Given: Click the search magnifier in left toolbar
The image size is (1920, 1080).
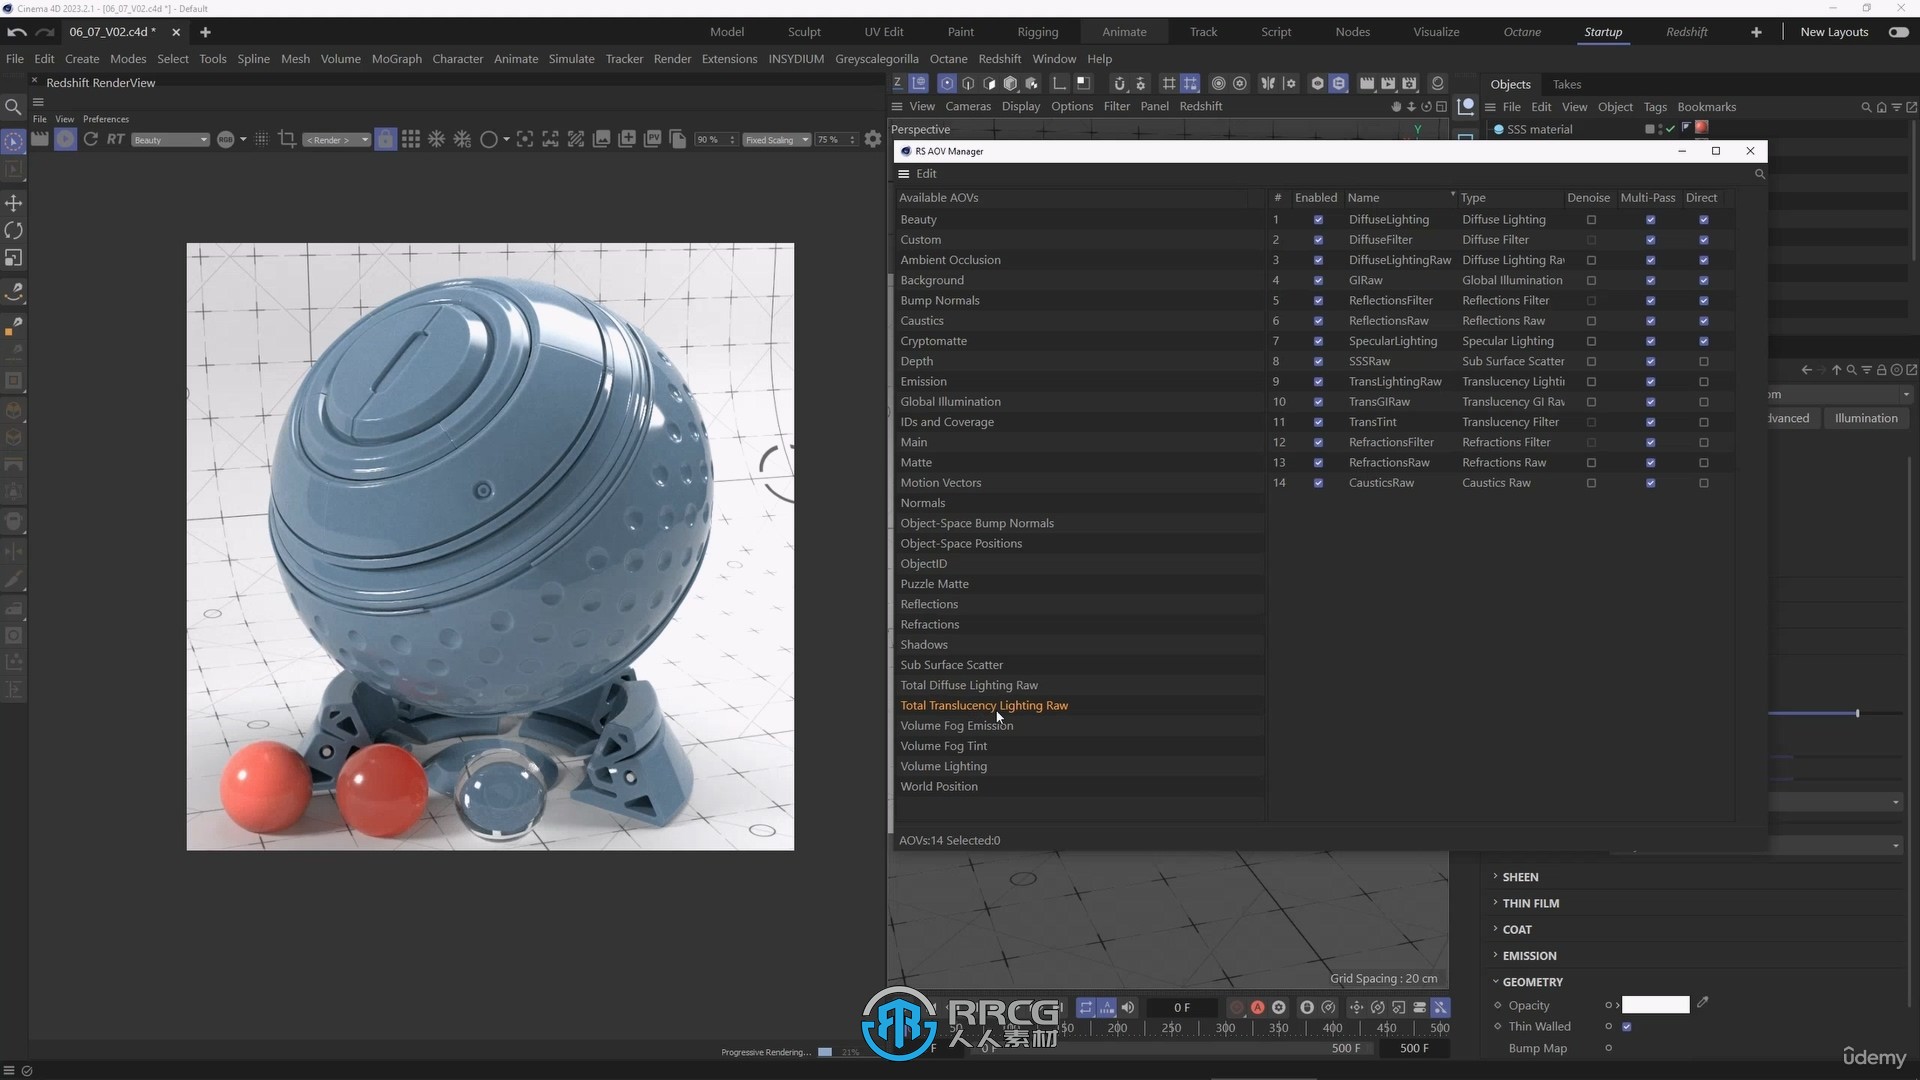Looking at the screenshot, I should 13,107.
